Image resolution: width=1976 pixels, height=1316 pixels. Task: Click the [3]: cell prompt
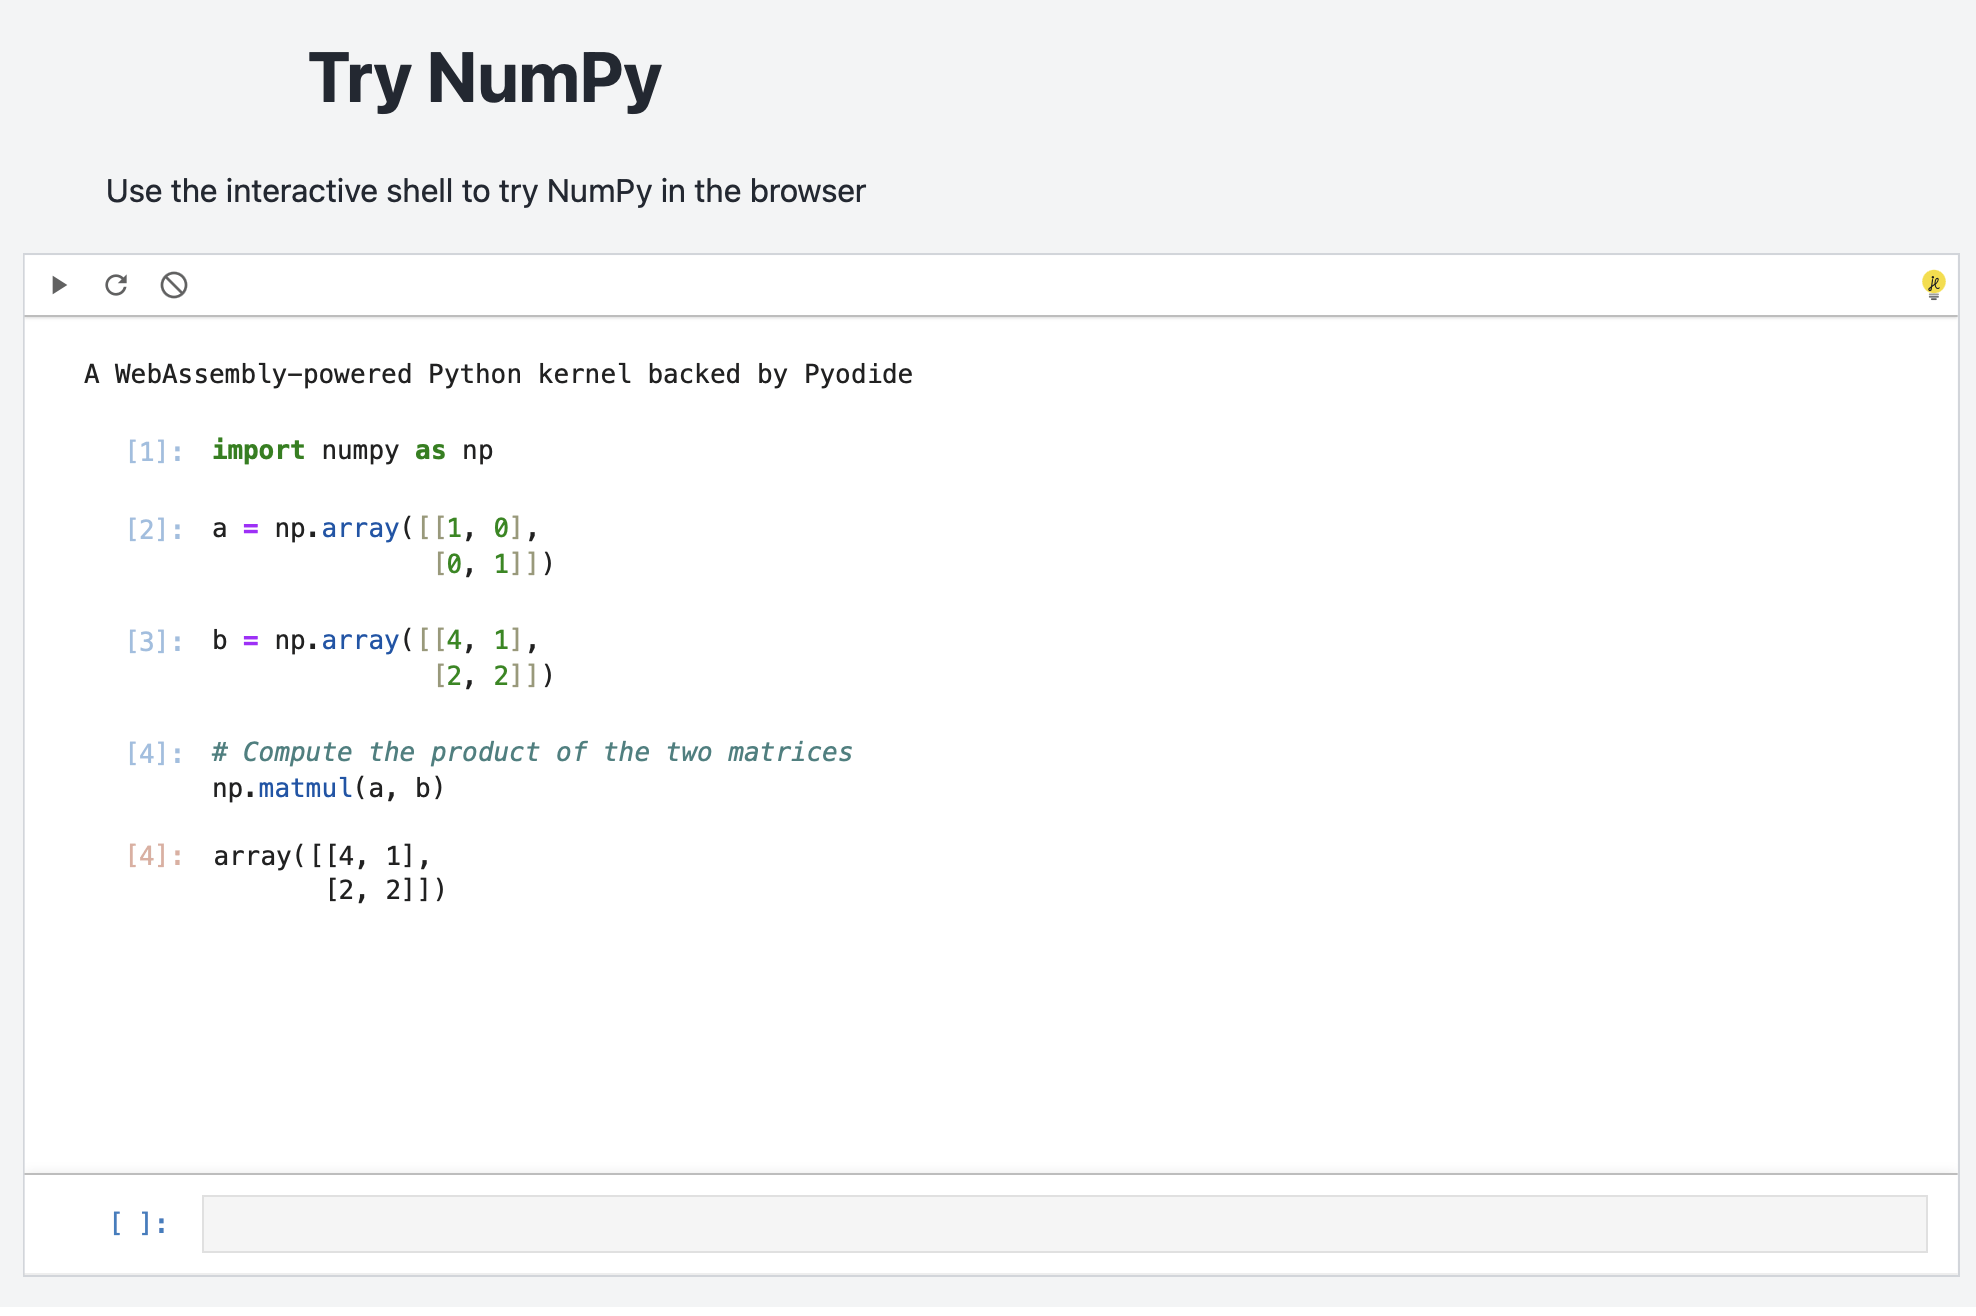tap(155, 641)
